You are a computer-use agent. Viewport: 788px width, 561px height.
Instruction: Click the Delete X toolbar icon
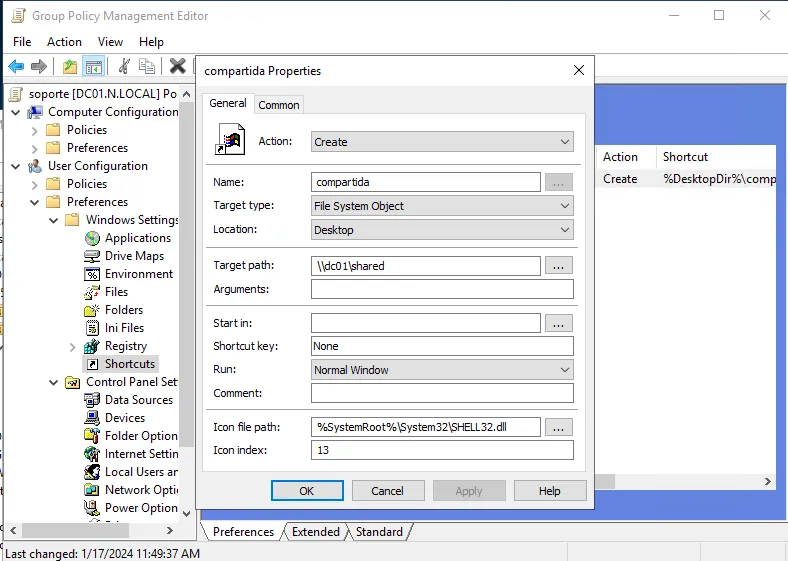tap(177, 67)
